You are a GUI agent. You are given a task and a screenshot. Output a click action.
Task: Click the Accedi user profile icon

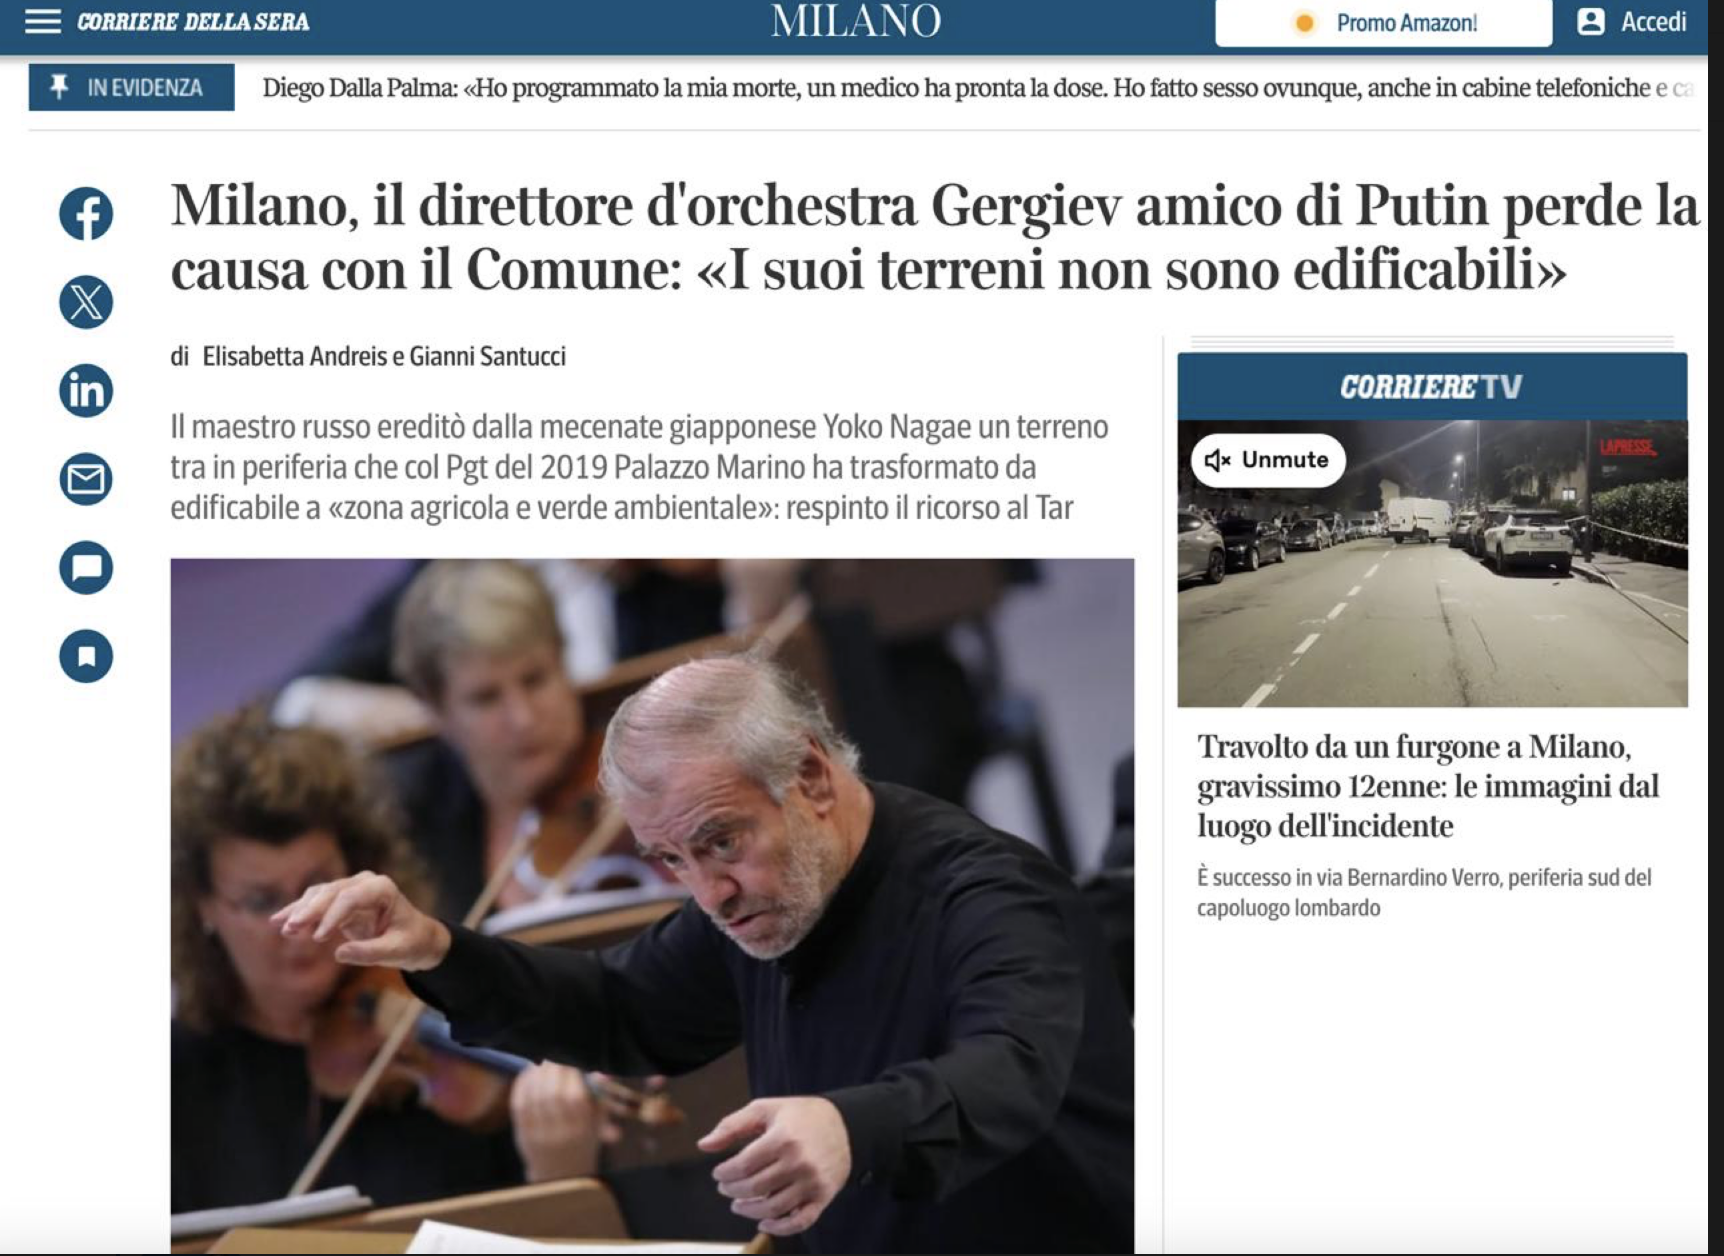click(1591, 22)
